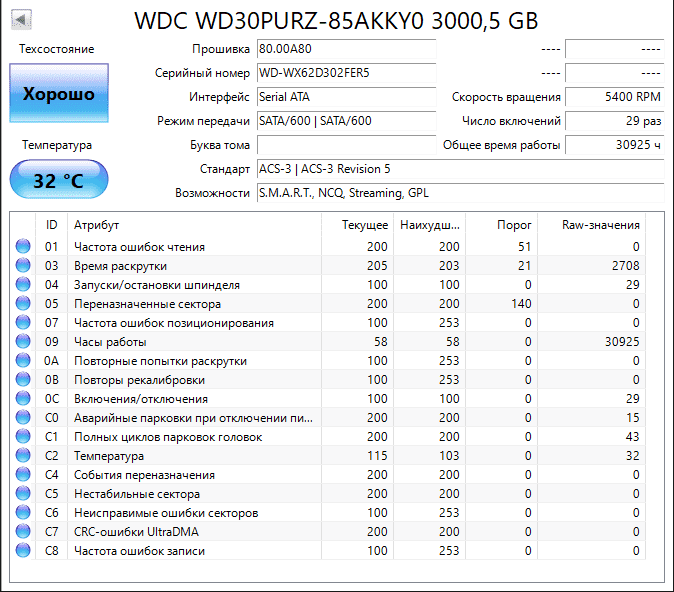Click the Возможности field with S.M.A.R.T.
Image resolution: width=674 pixels, height=592 pixels.
click(461, 193)
